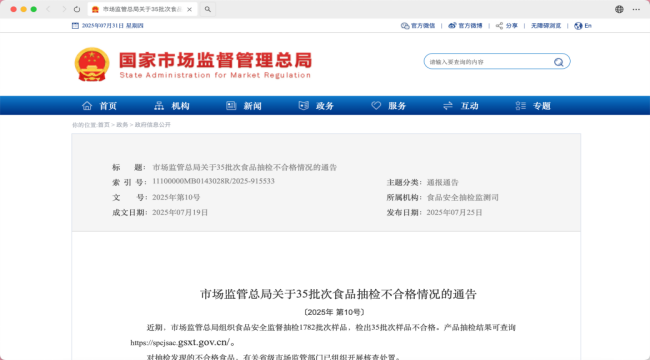Click the 国家市场监督管理总局 site title
The height and width of the screenshot is (360, 650).
[x=216, y=60]
